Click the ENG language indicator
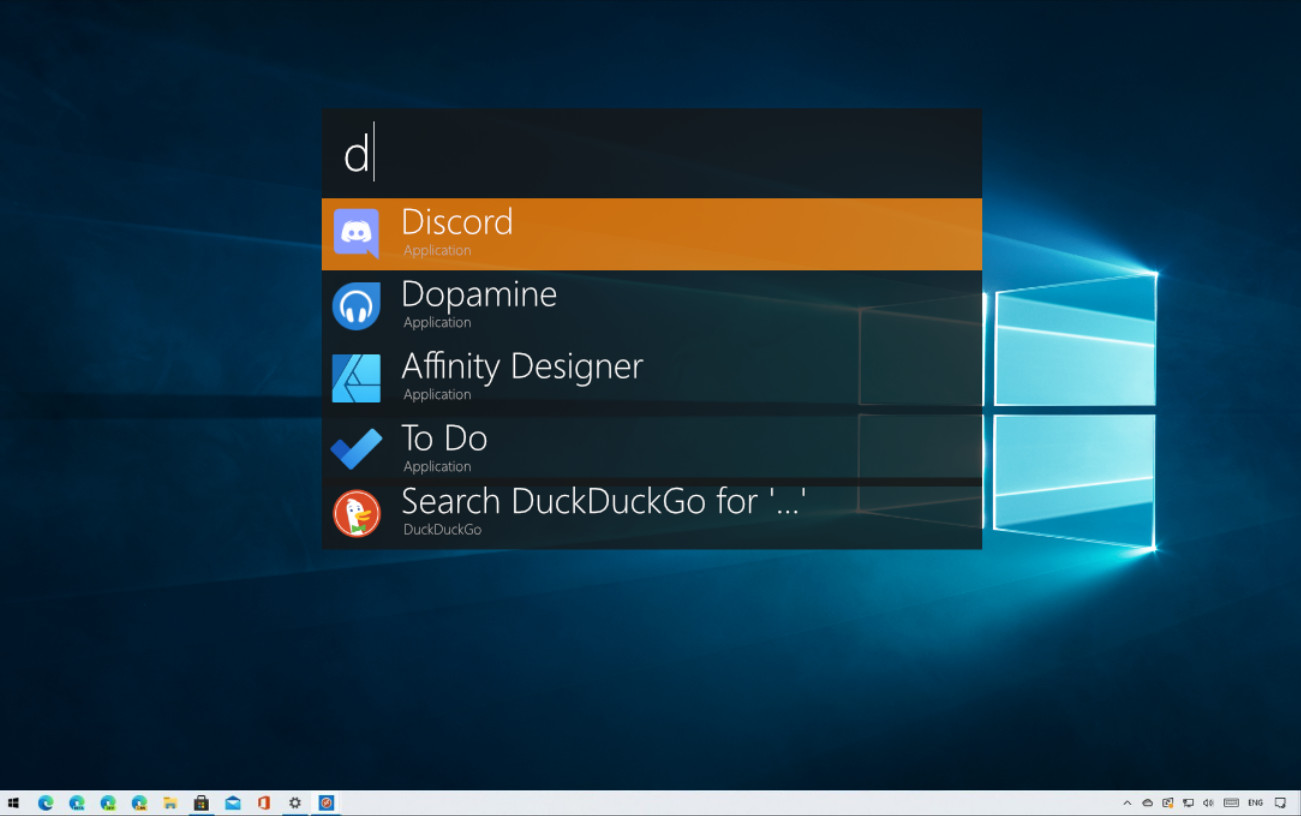Image resolution: width=1301 pixels, height=816 pixels. (1255, 803)
